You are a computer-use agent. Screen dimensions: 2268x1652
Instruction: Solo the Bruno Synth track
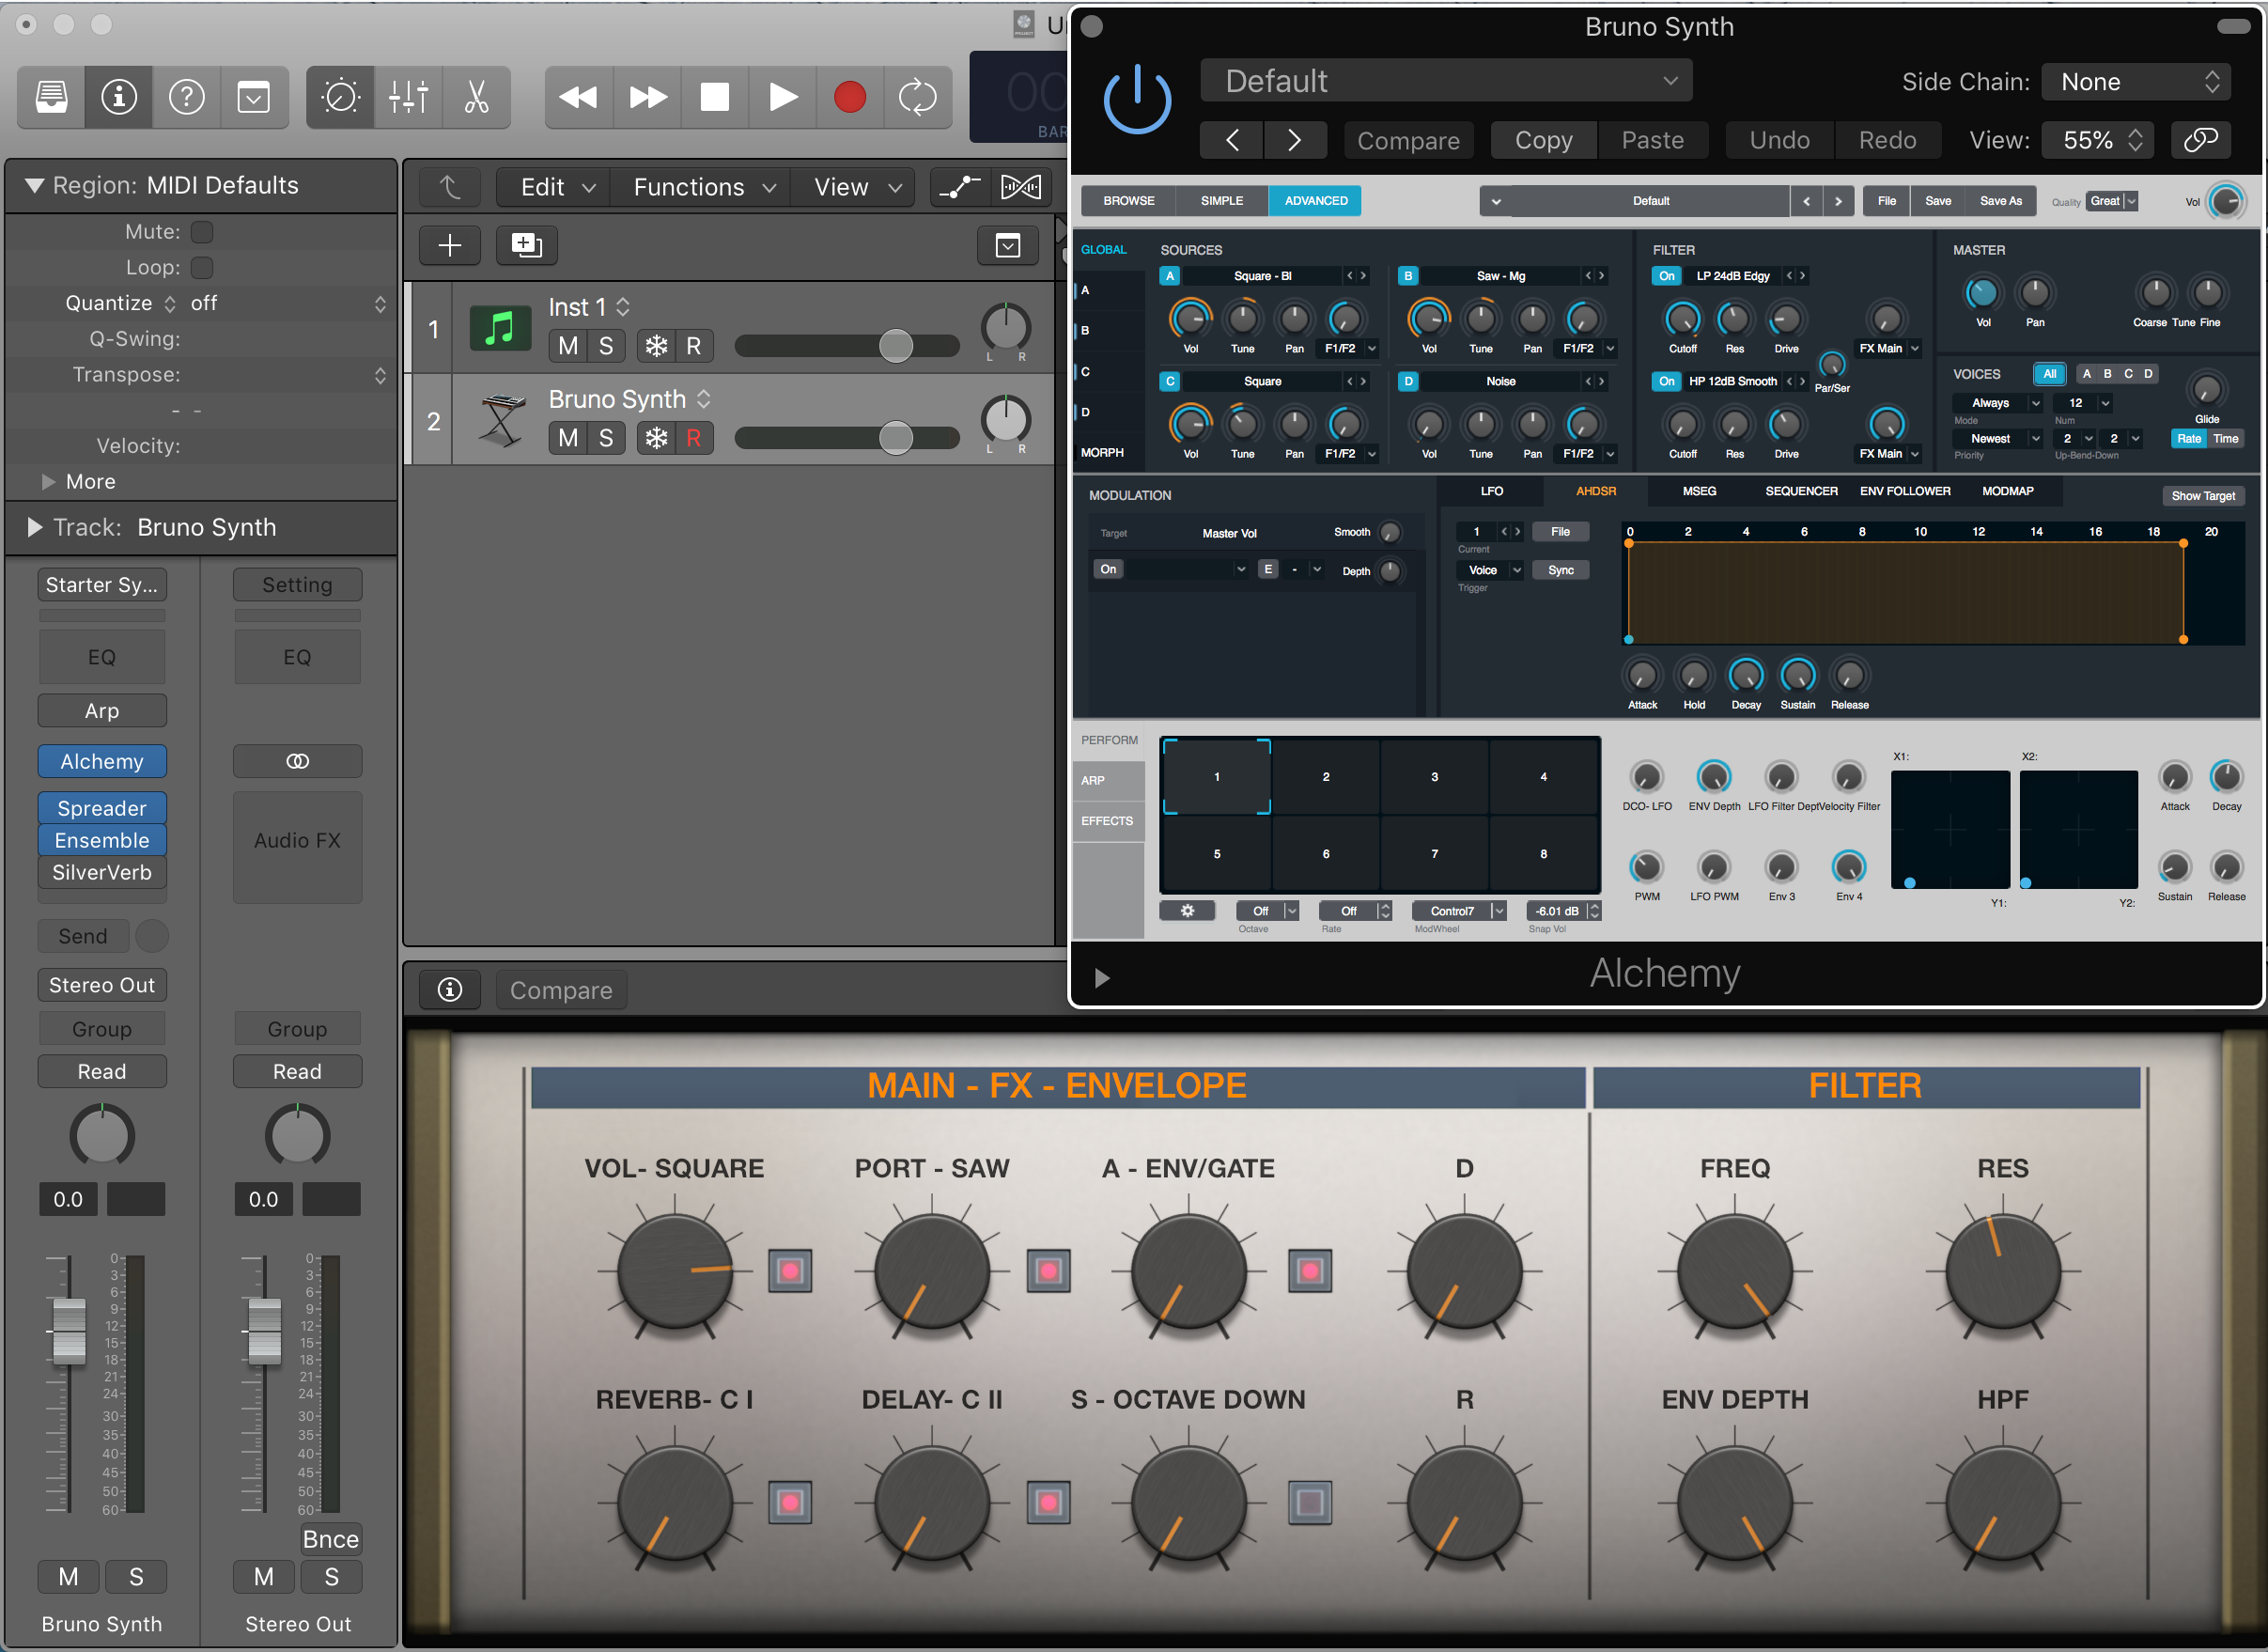pos(606,438)
